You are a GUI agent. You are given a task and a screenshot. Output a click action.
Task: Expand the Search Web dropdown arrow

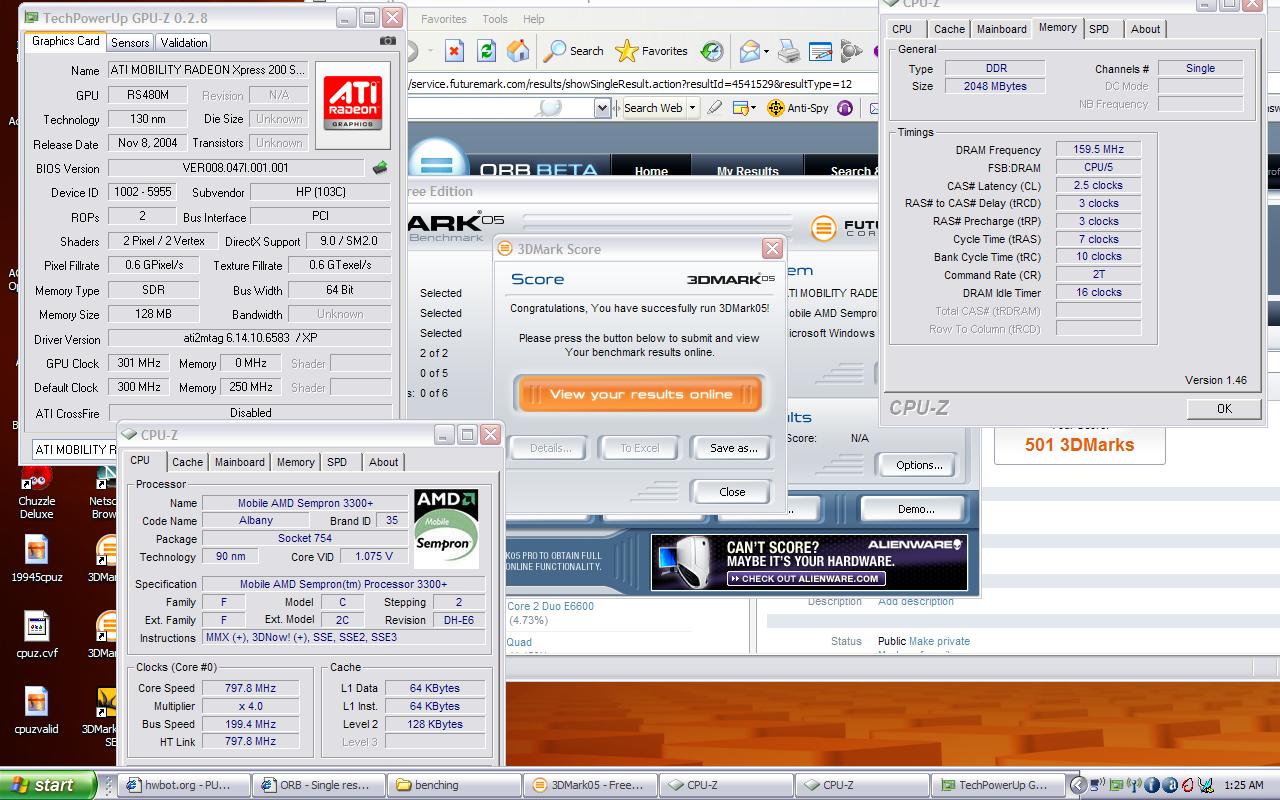(x=691, y=108)
